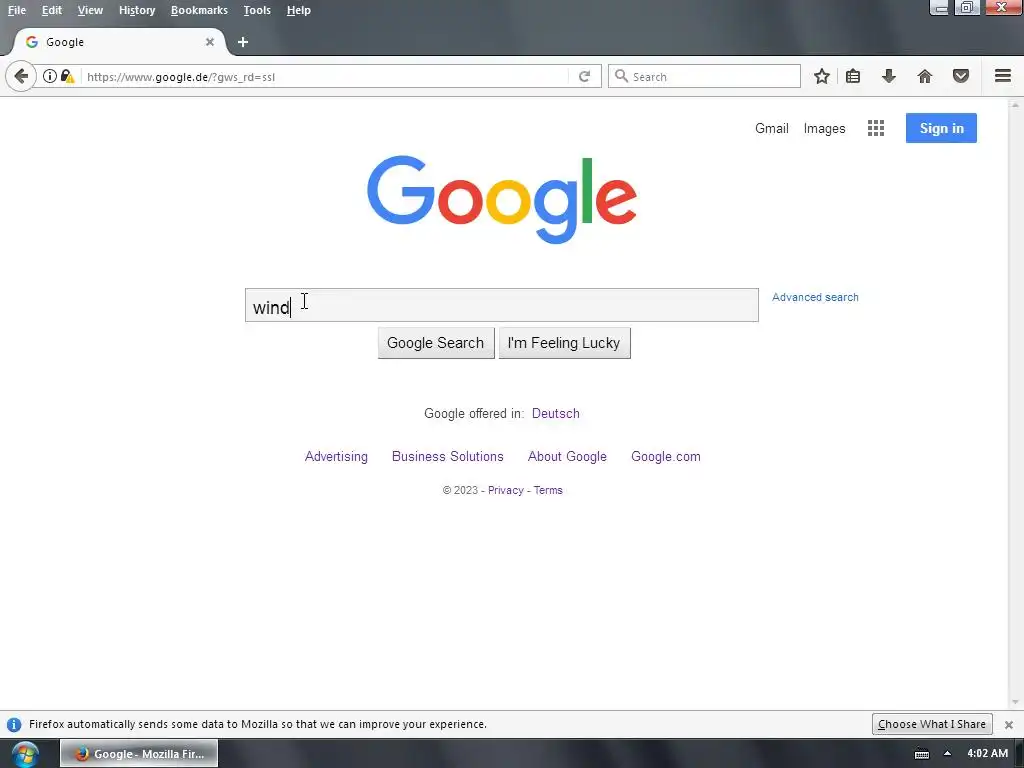Screen dimensions: 1024x768
Task: Open the Images link
Action: click(x=824, y=129)
